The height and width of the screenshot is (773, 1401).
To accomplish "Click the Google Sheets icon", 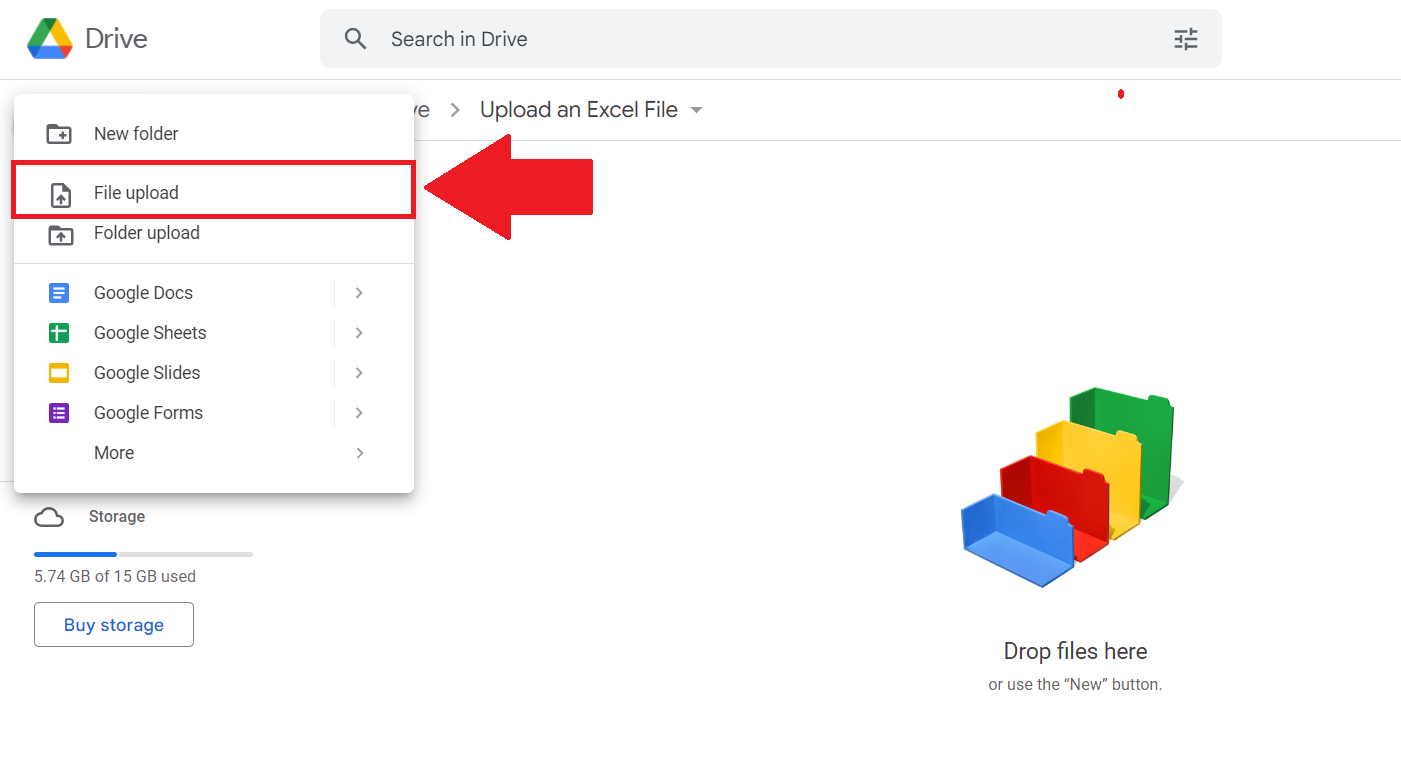I will (59, 333).
